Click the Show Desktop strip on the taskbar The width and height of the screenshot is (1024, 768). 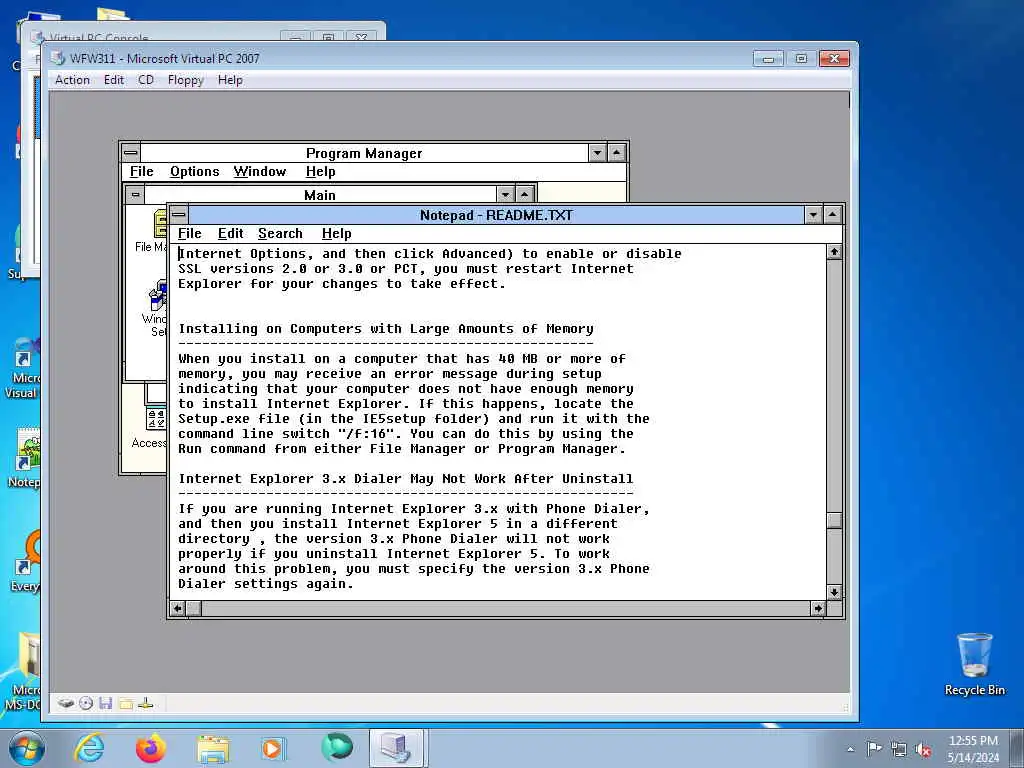tap(1017, 748)
